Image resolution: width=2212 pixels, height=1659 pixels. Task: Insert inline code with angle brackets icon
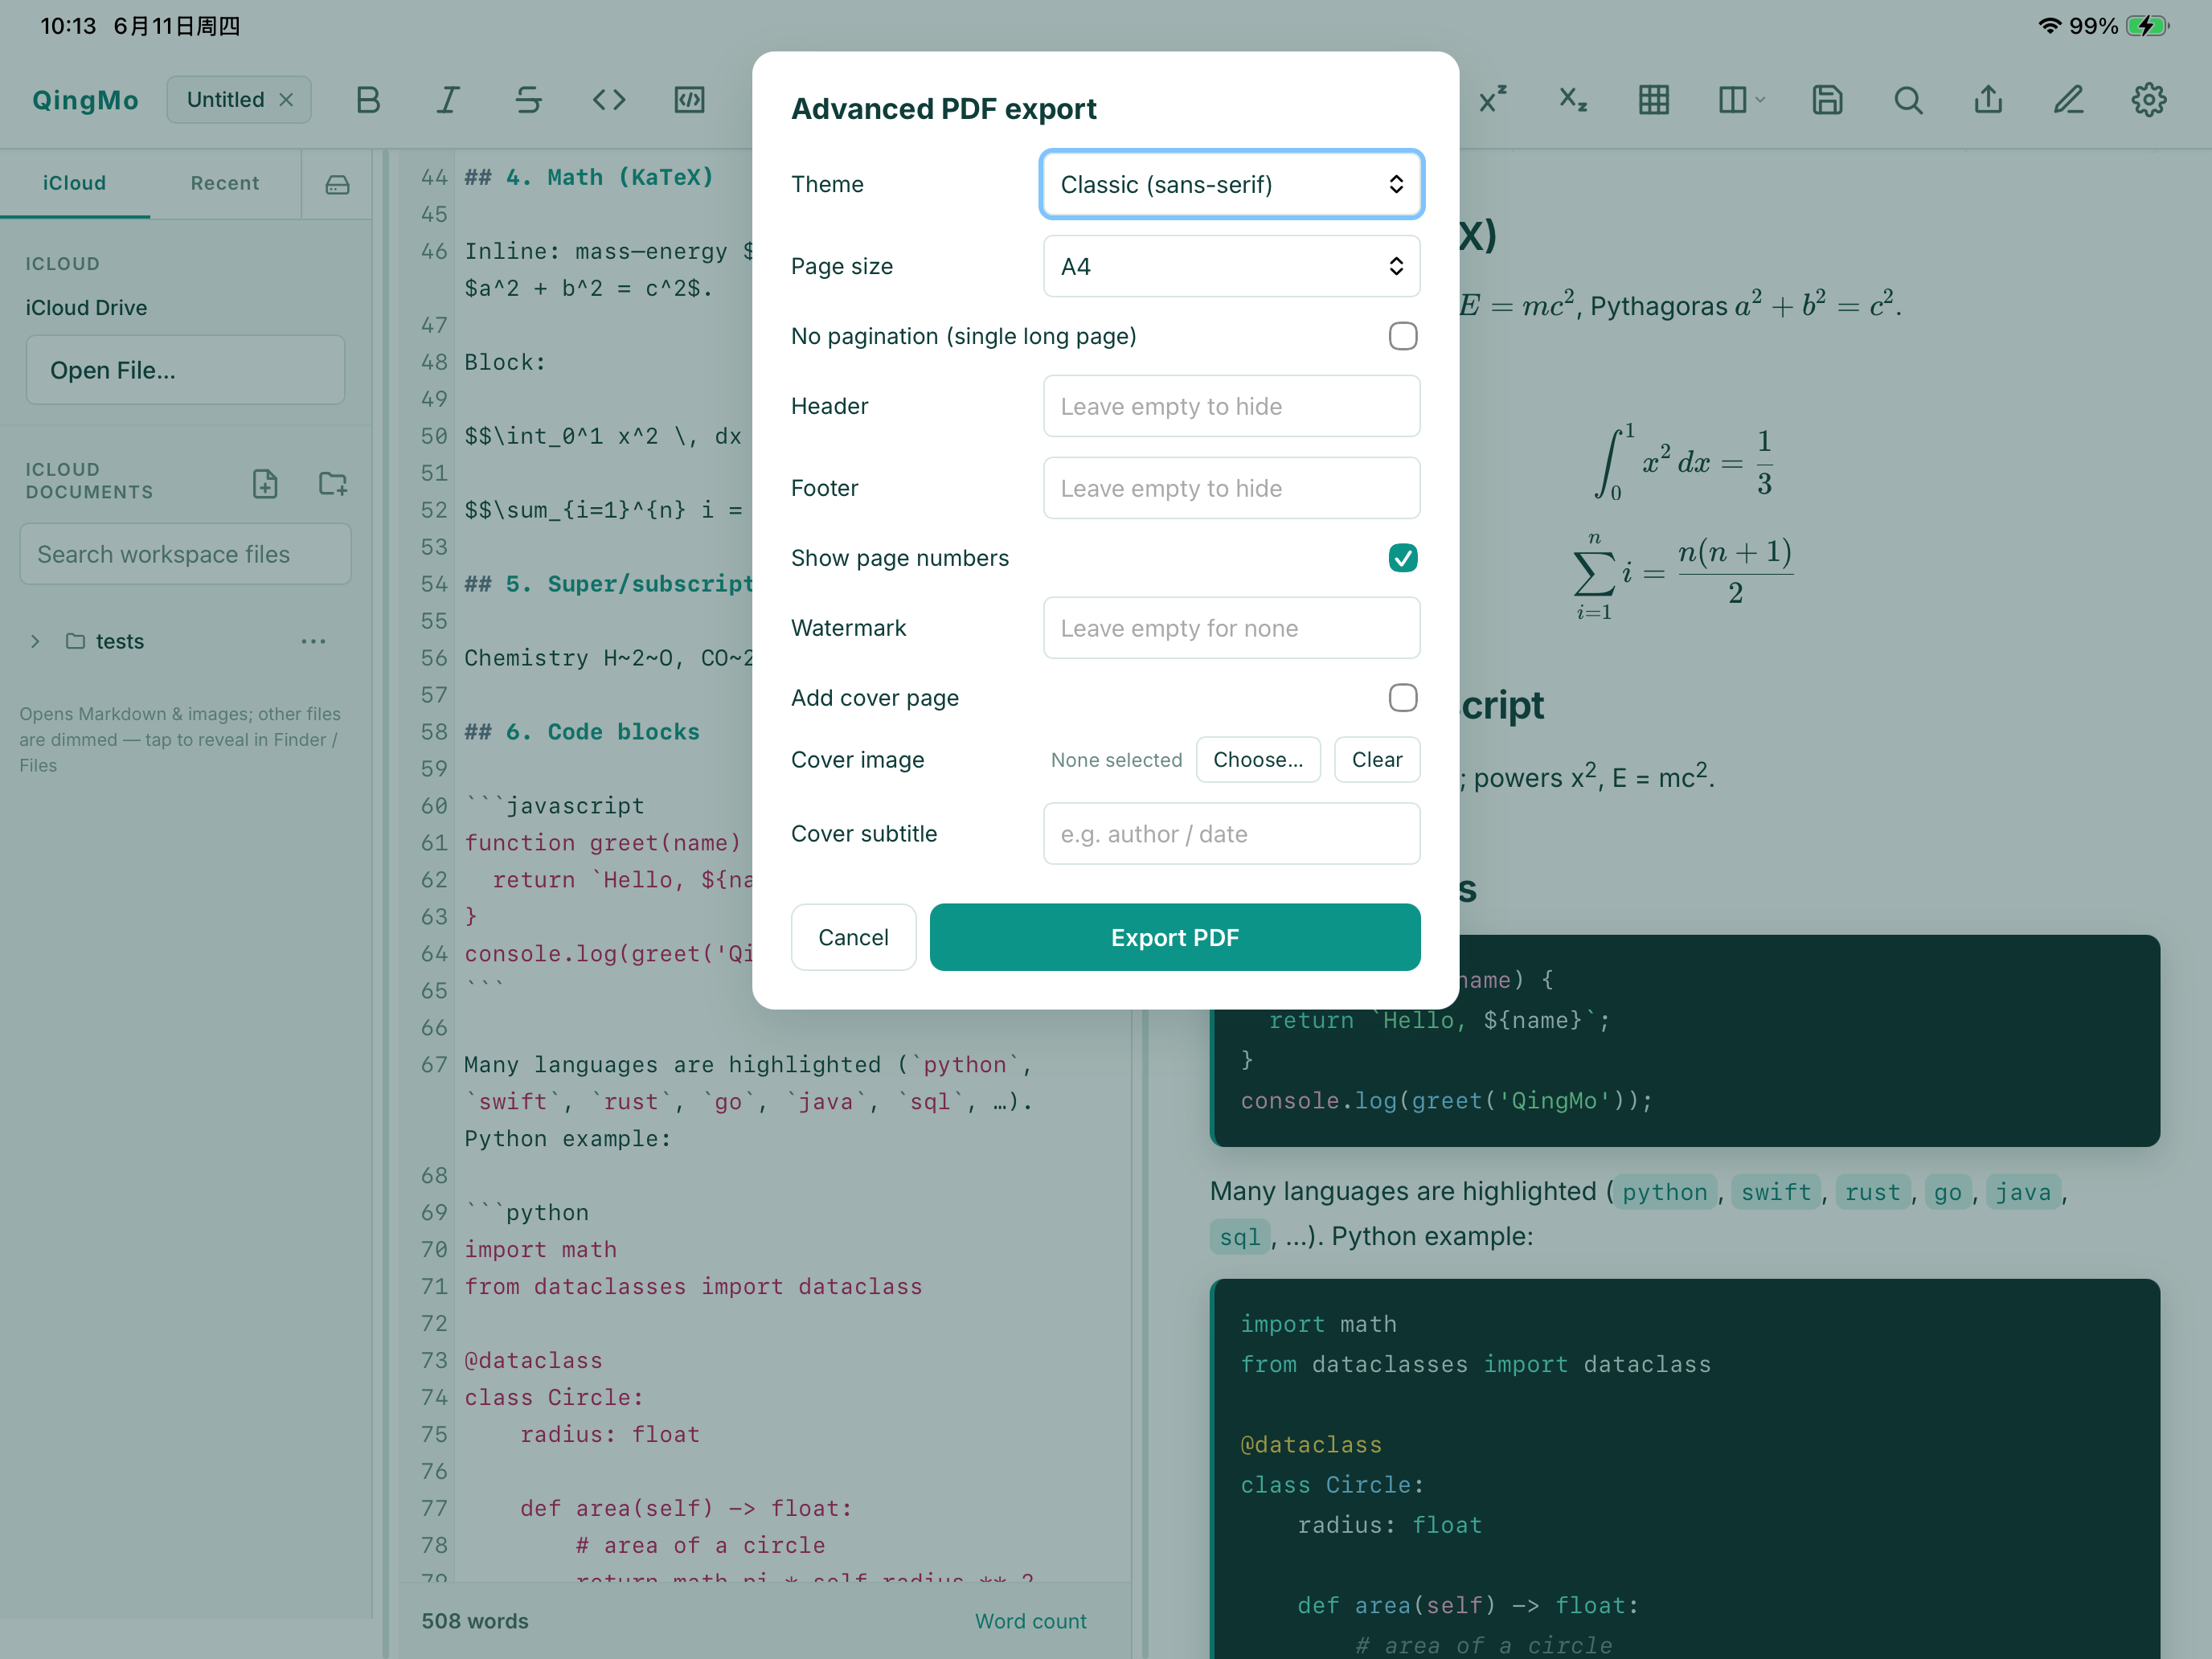[x=609, y=100]
